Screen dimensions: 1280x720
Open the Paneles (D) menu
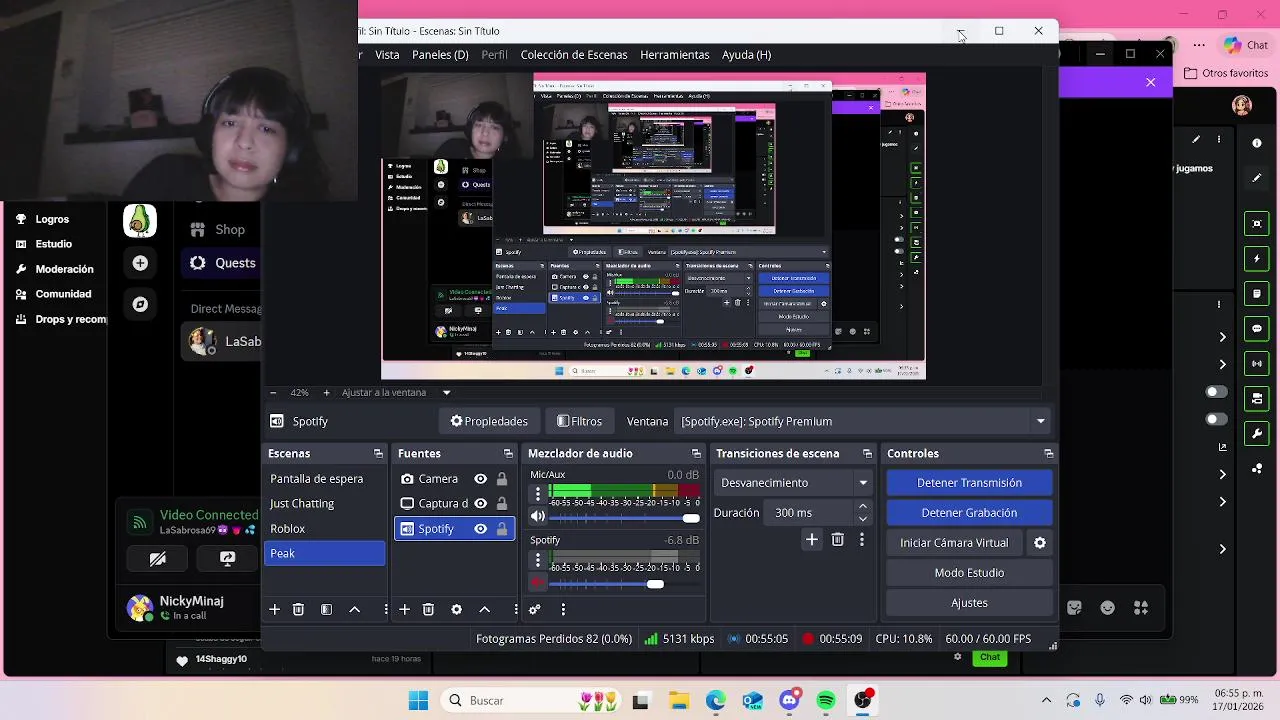tap(440, 55)
